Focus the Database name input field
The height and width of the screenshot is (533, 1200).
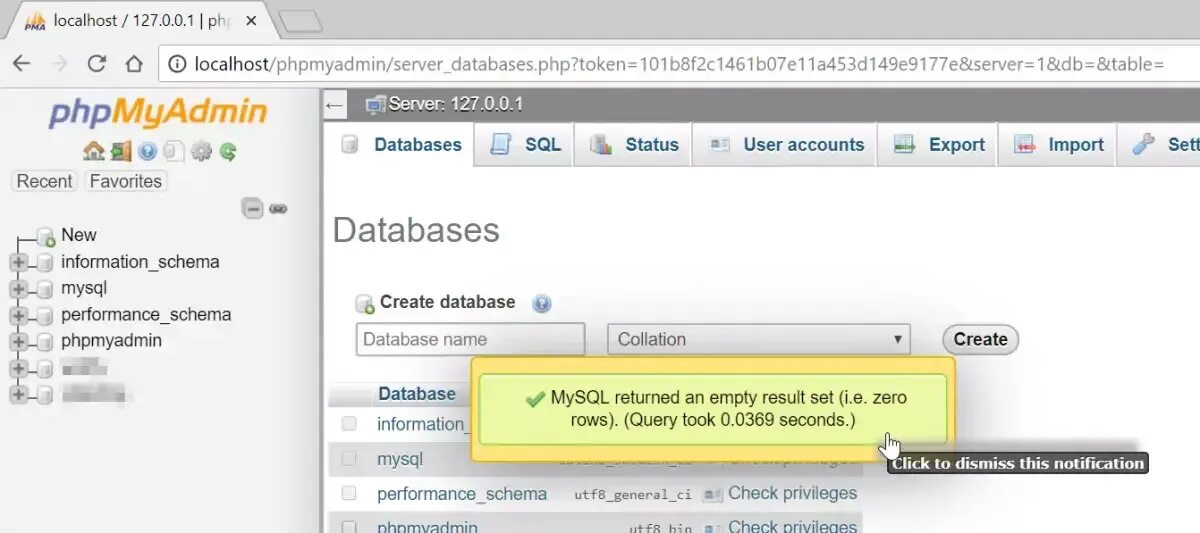pos(470,339)
